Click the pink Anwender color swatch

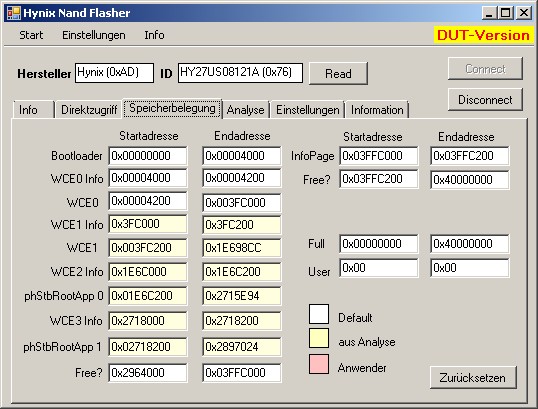319,364
